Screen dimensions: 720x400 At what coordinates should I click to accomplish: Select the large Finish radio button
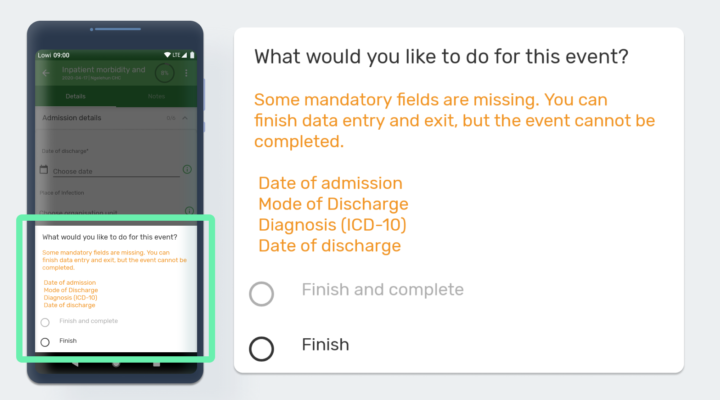(262, 349)
